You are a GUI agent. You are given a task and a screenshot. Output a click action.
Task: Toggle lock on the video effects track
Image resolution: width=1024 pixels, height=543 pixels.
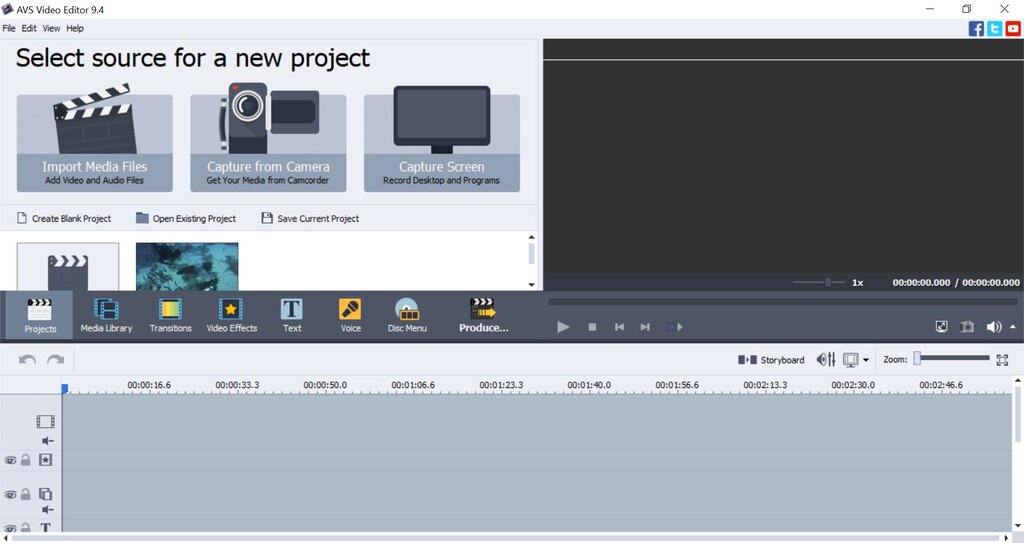point(25,460)
